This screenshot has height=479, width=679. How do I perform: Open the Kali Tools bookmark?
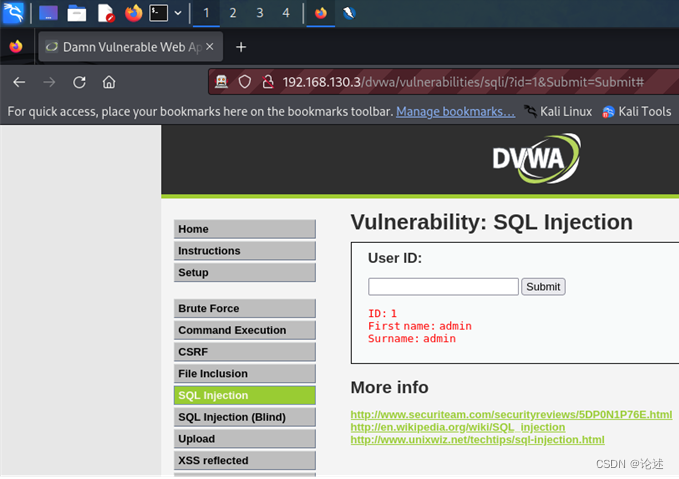click(637, 112)
